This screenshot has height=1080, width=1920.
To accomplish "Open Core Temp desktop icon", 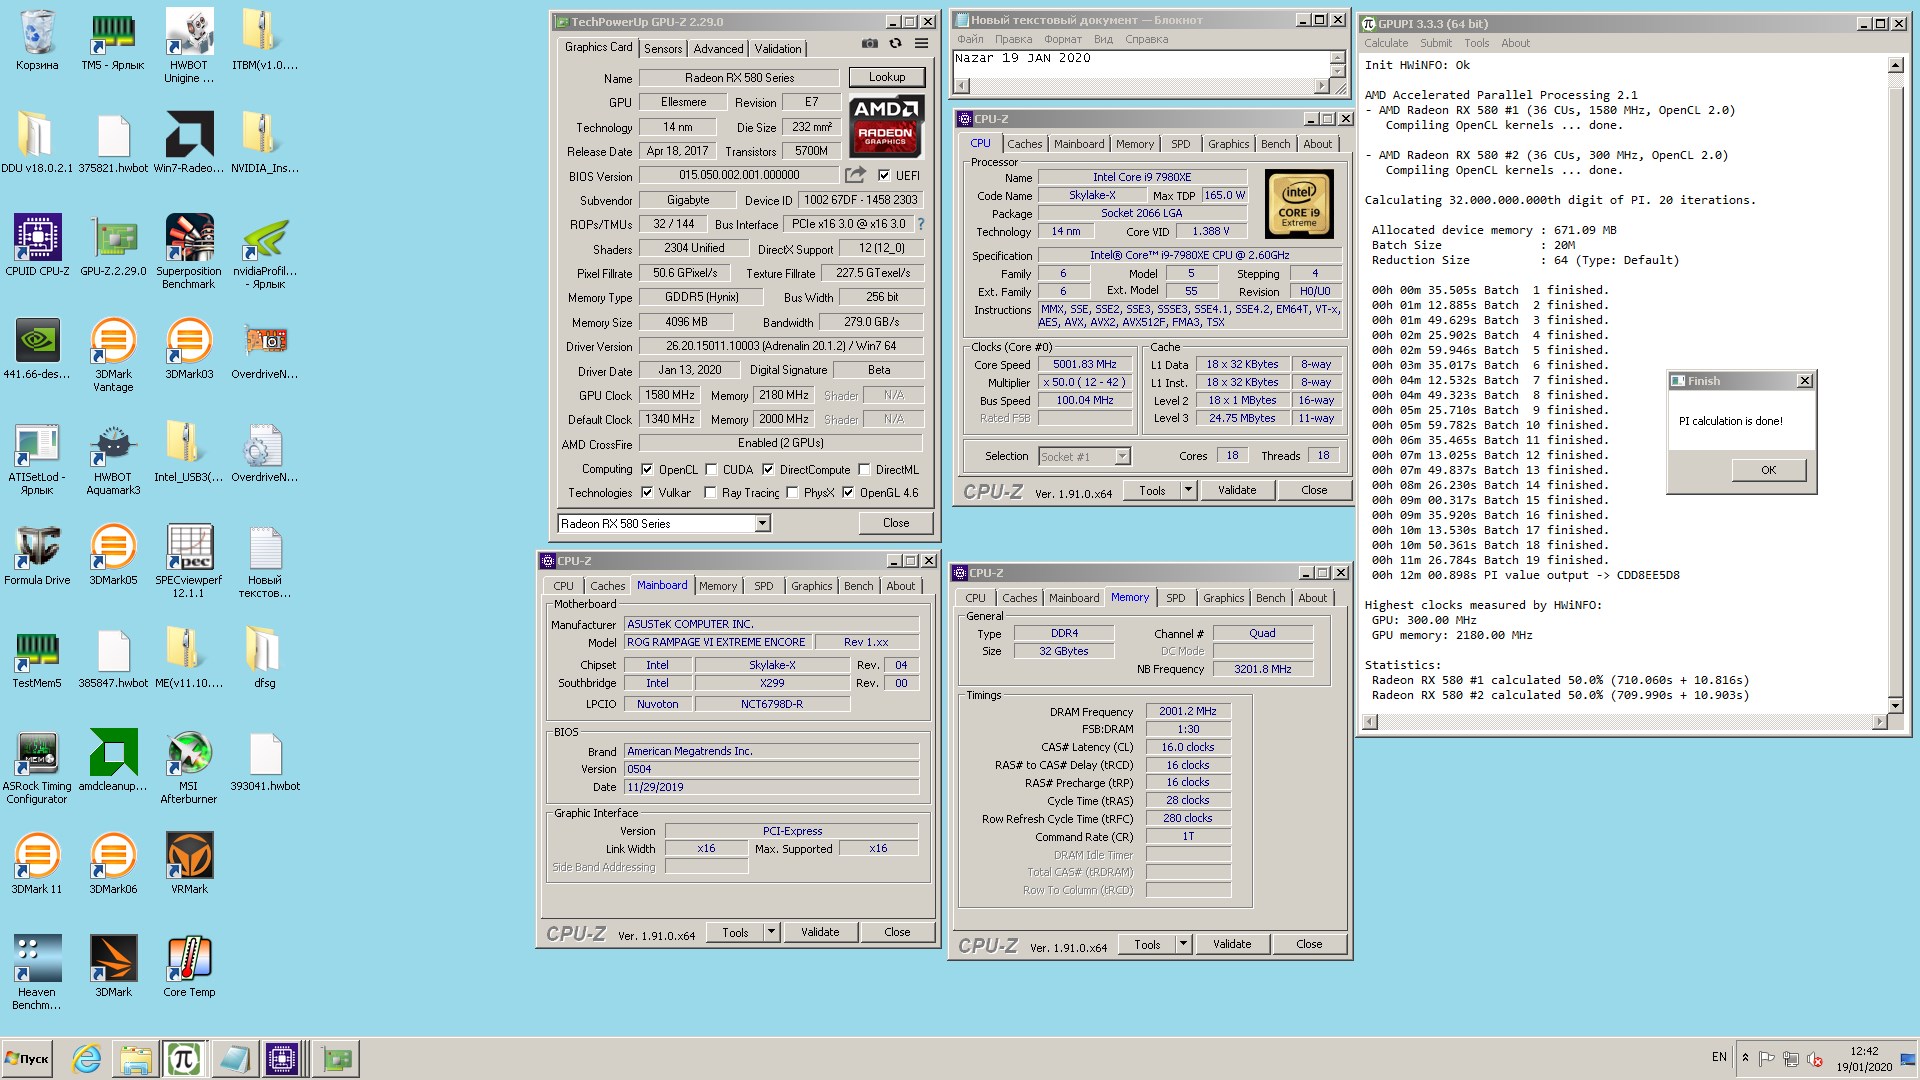I will (189, 966).
